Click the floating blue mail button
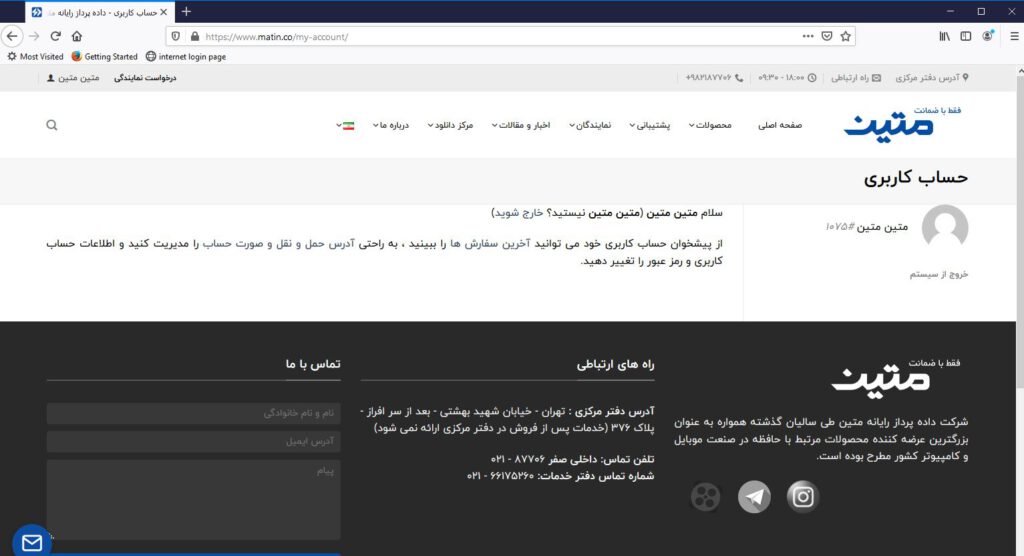Image resolution: width=1024 pixels, height=556 pixels. point(32,541)
